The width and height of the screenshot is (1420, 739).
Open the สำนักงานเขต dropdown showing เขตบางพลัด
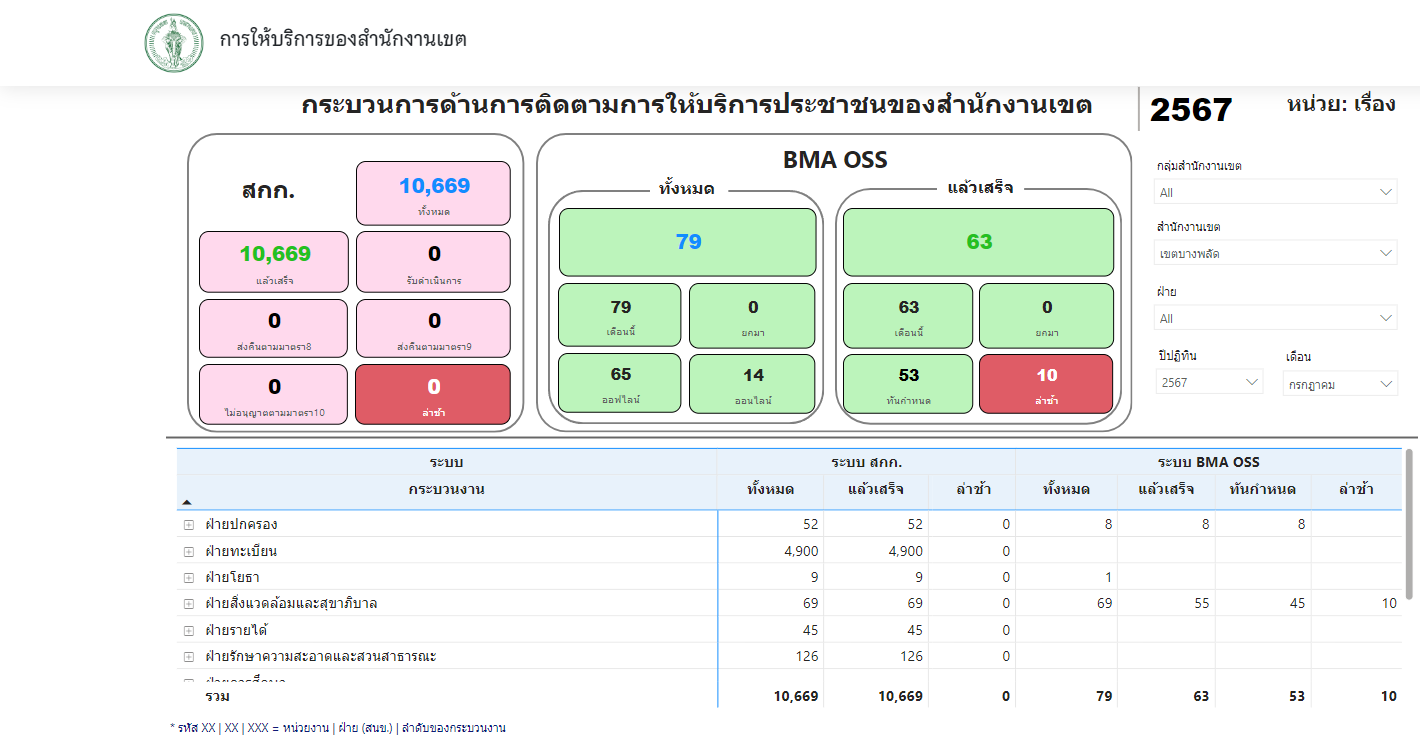[x=1275, y=253]
